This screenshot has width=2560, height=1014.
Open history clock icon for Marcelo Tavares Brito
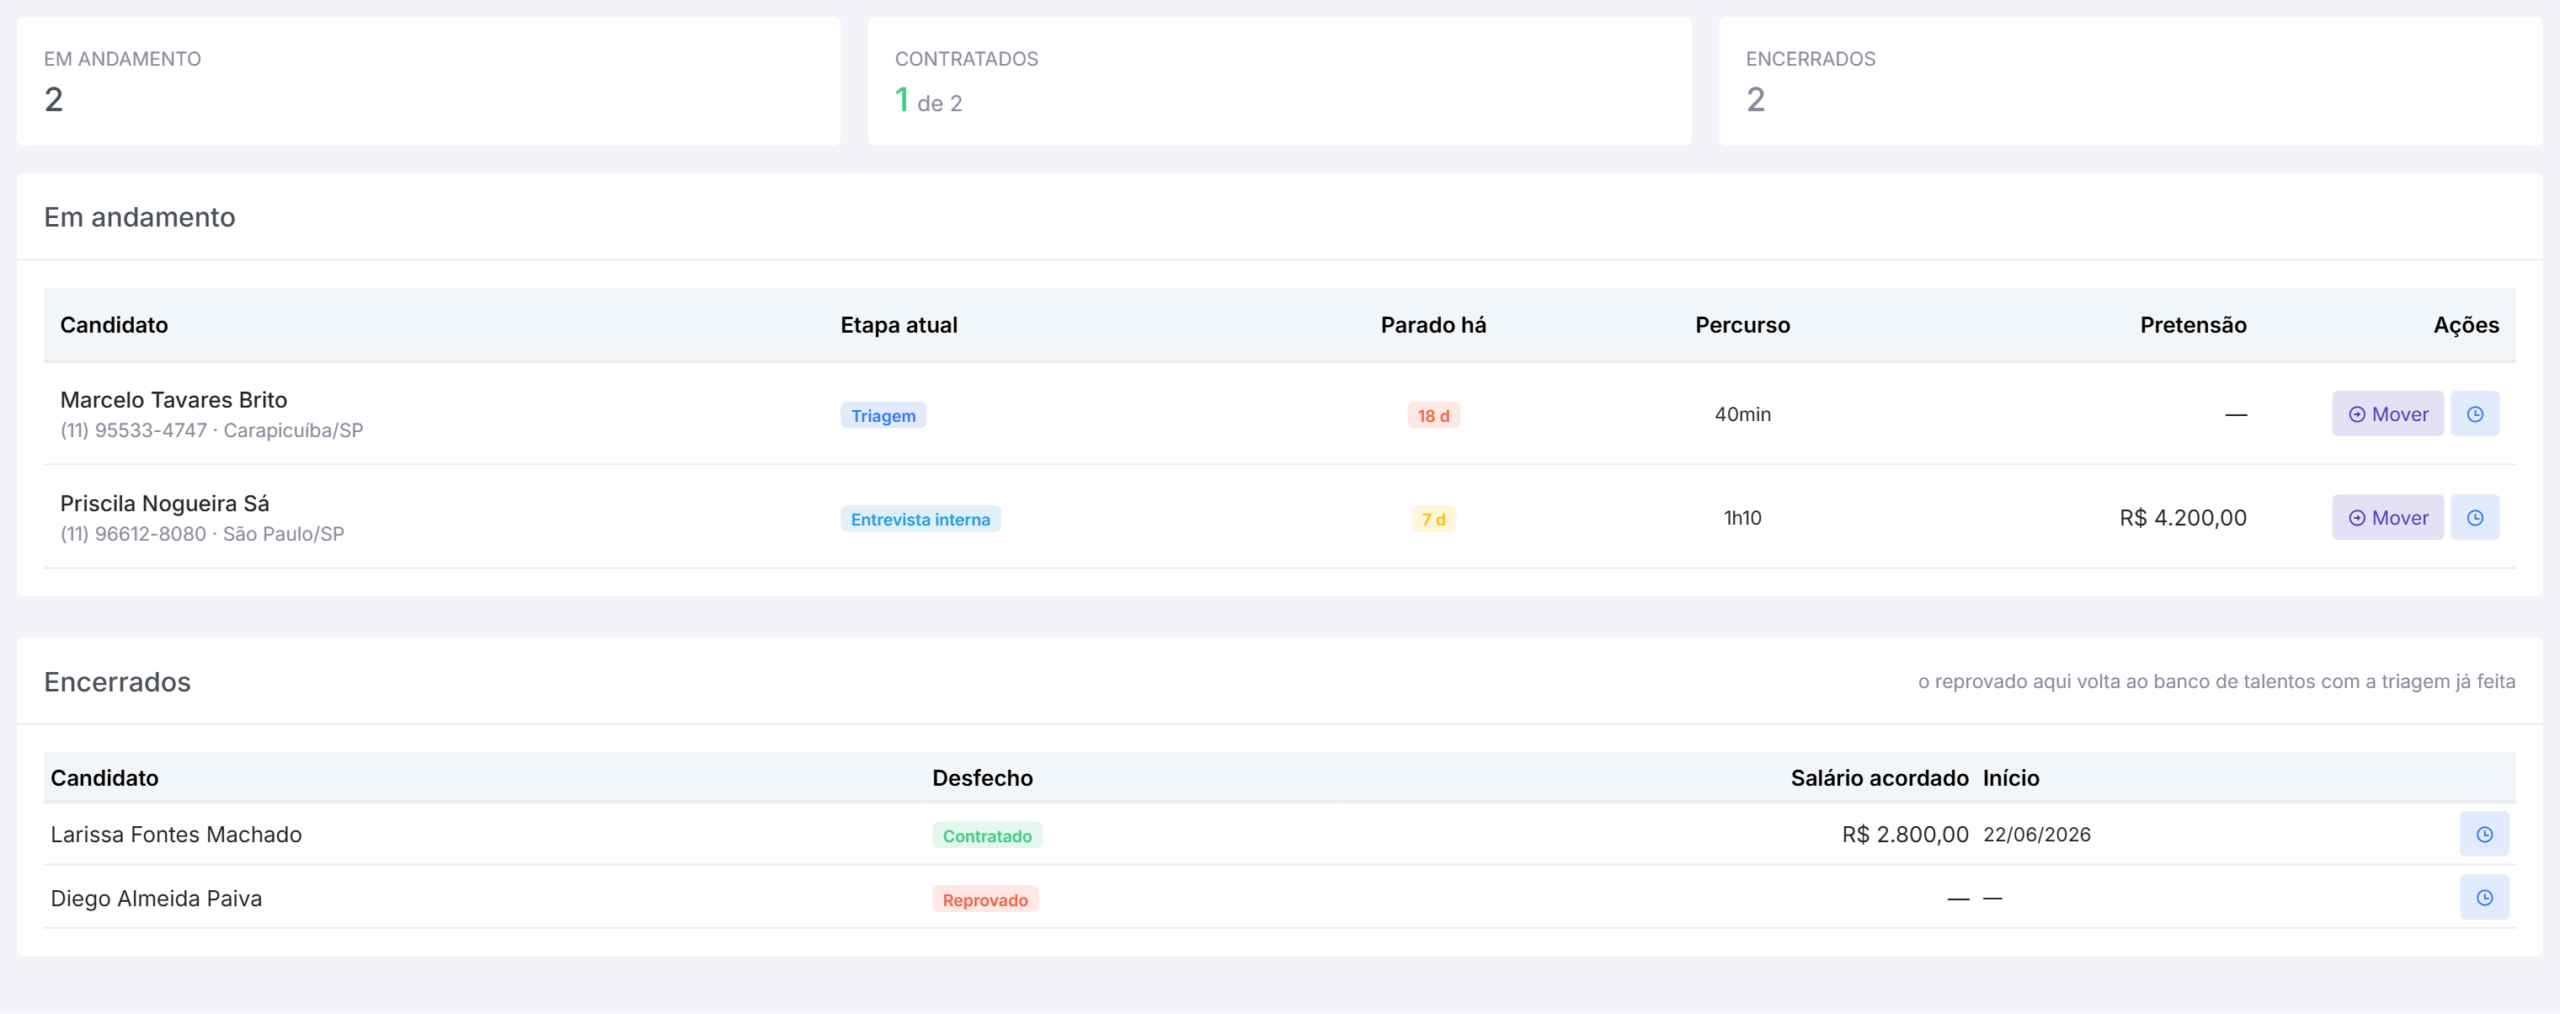2475,414
